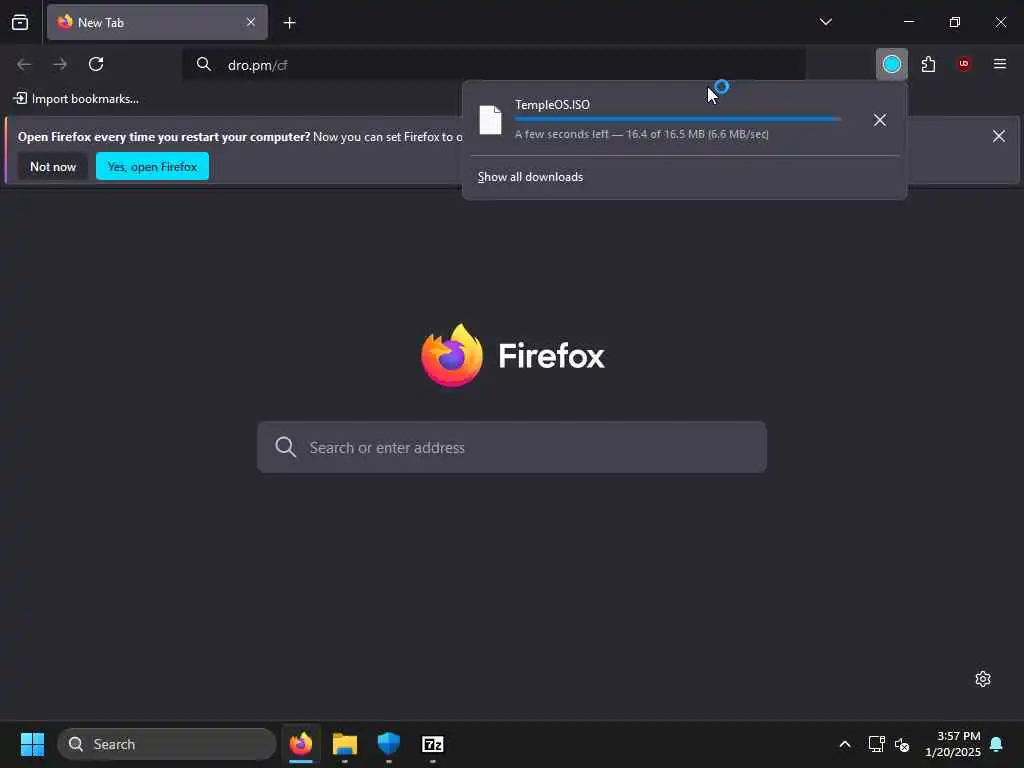1024x768 pixels.
Task: Open Firefox View recent browsing icon
Action: tap(20, 22)
